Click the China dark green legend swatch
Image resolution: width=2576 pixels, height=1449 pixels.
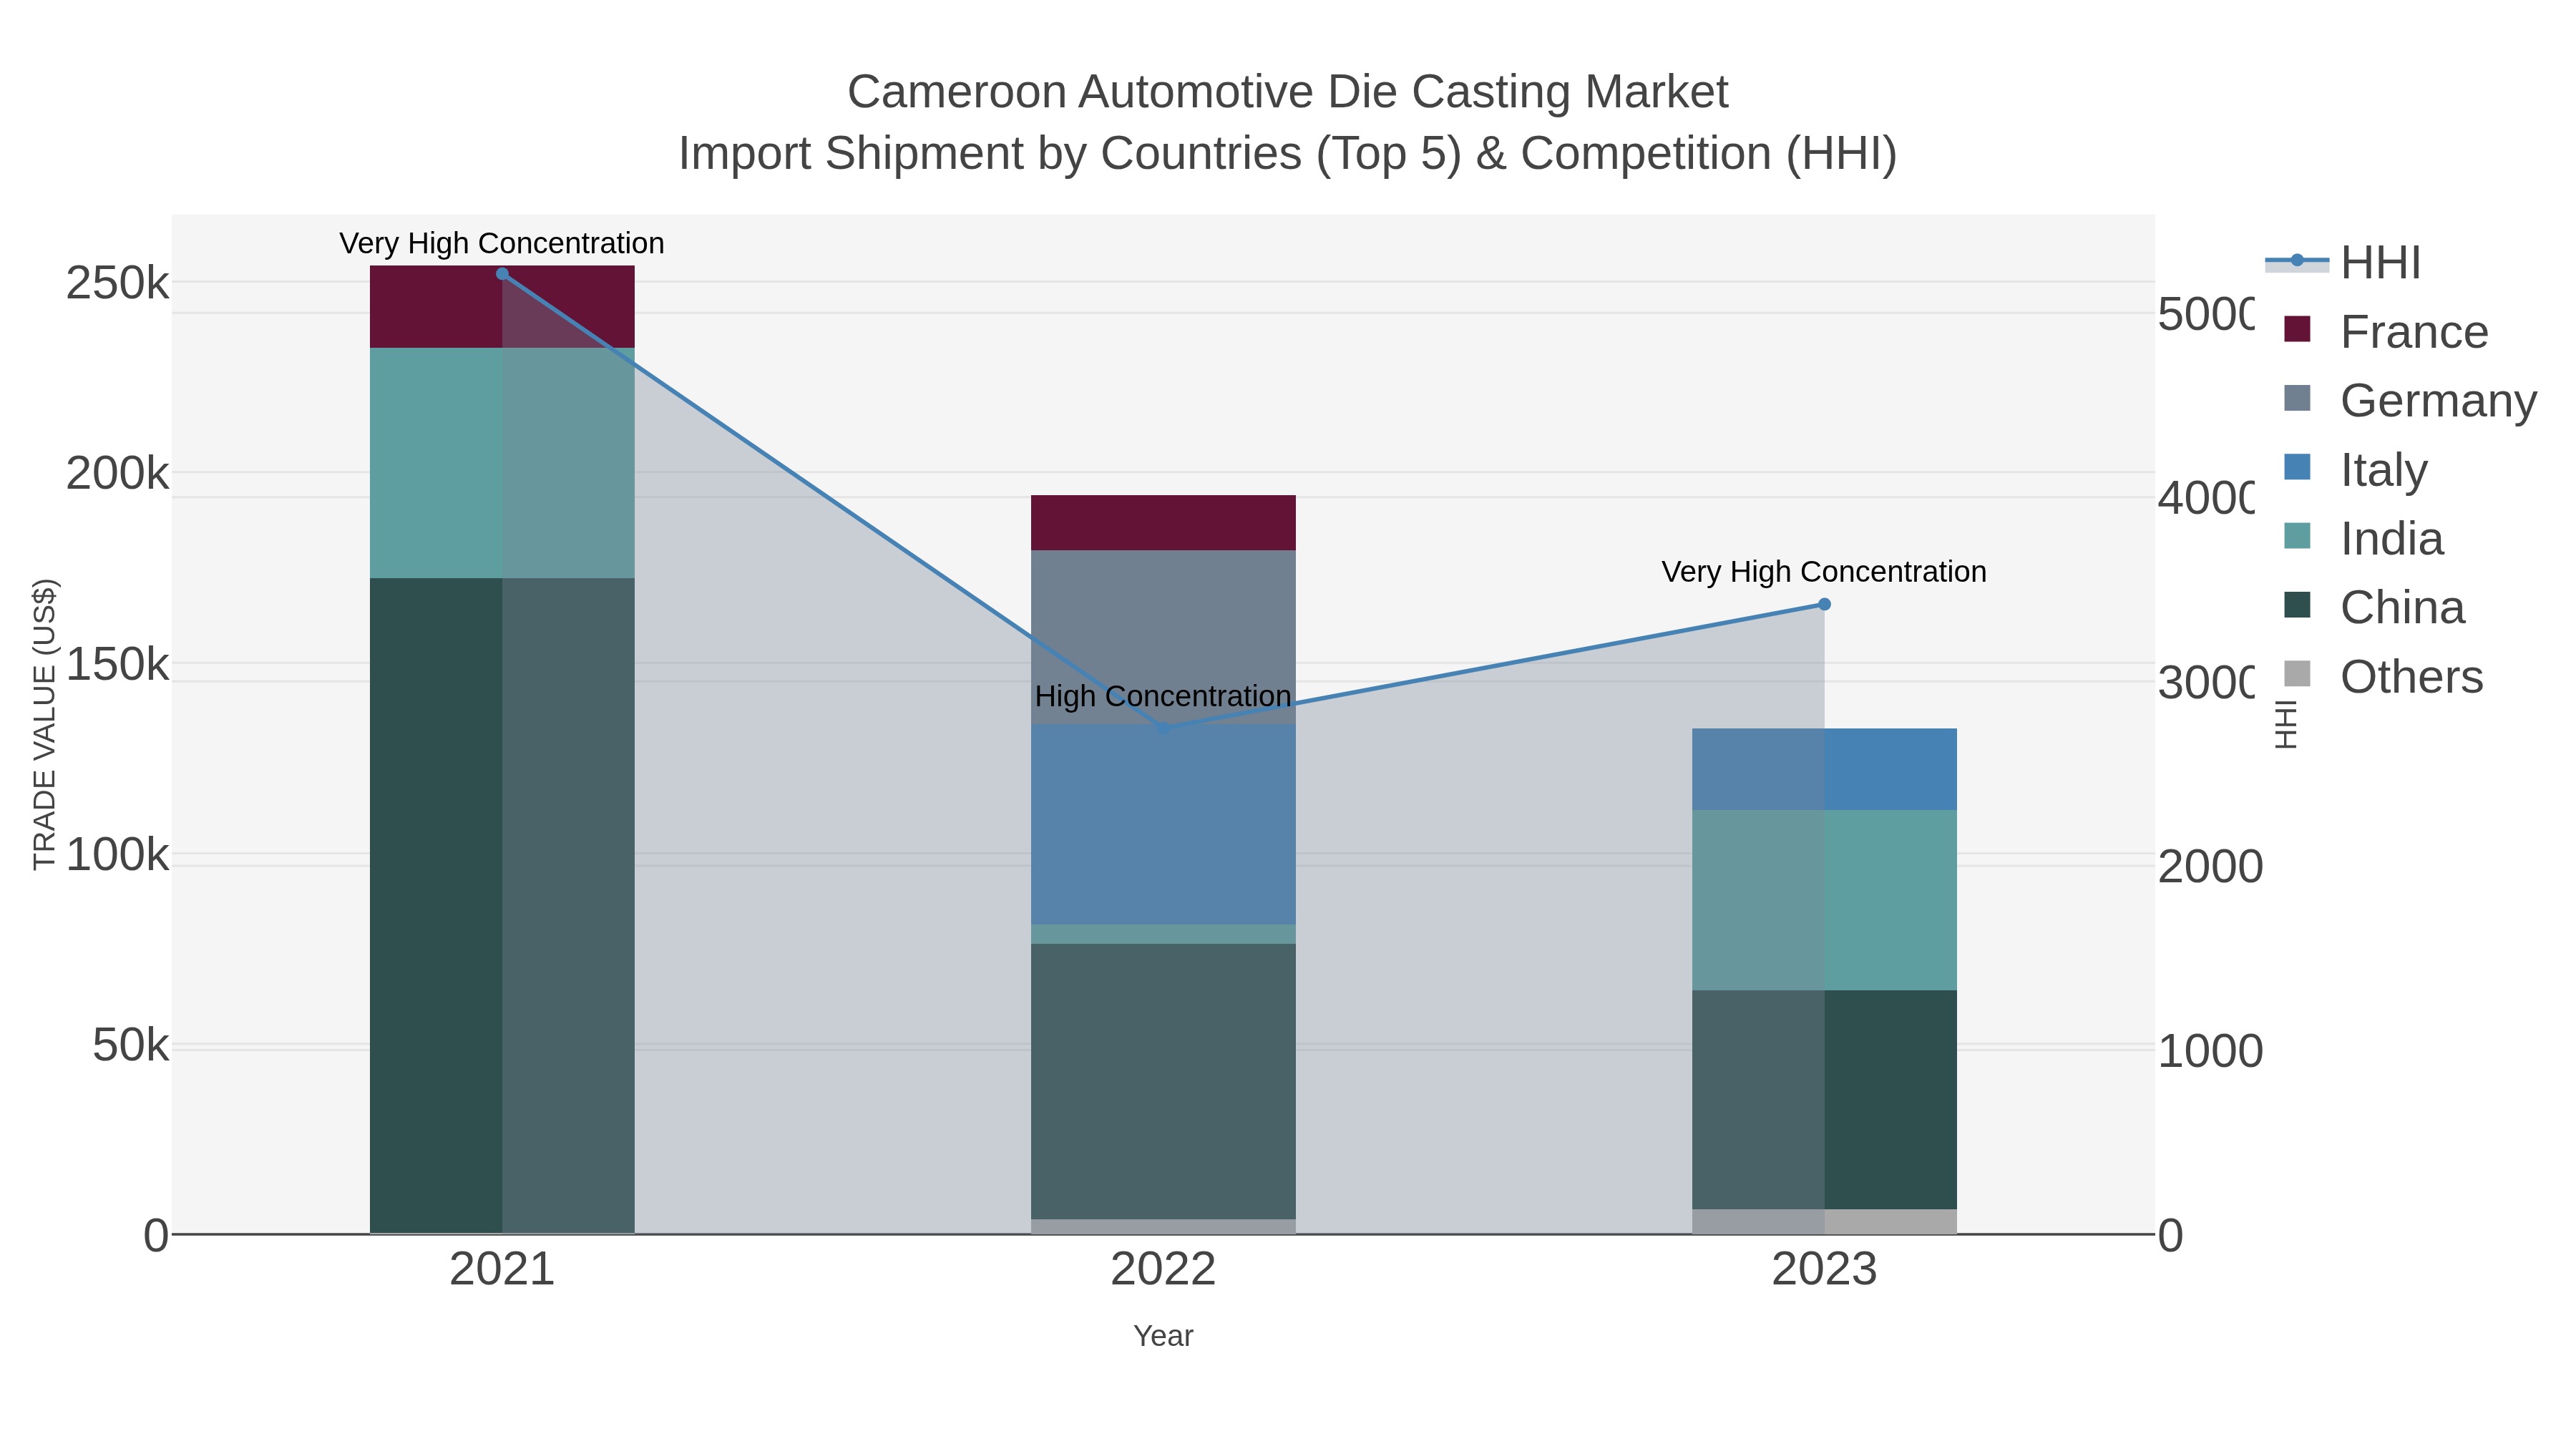point(2297,605)
